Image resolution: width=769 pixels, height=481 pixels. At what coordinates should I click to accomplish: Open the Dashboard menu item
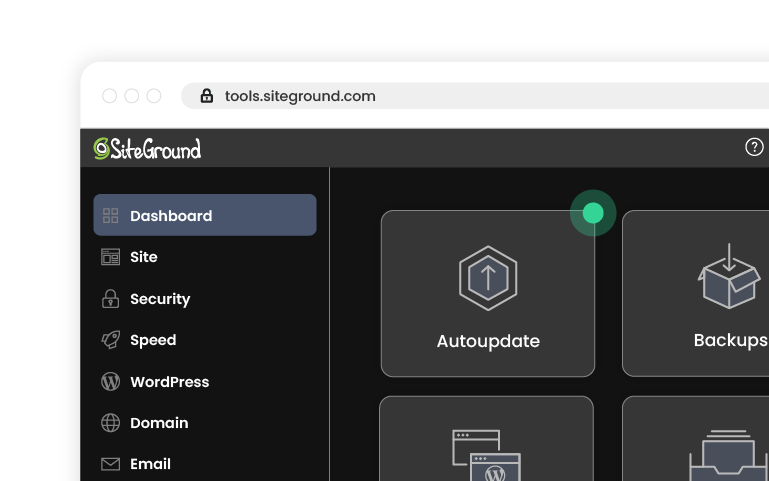[205, 215]
